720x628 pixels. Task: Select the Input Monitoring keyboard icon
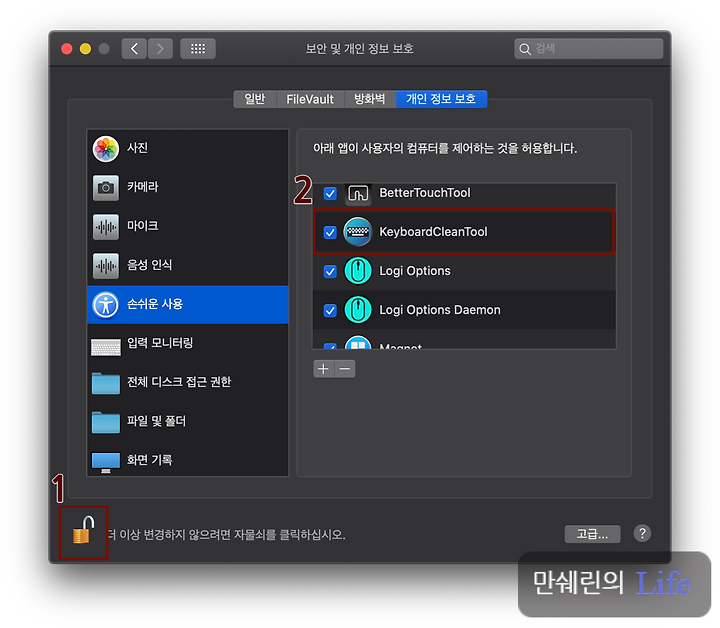pos(106,347)
